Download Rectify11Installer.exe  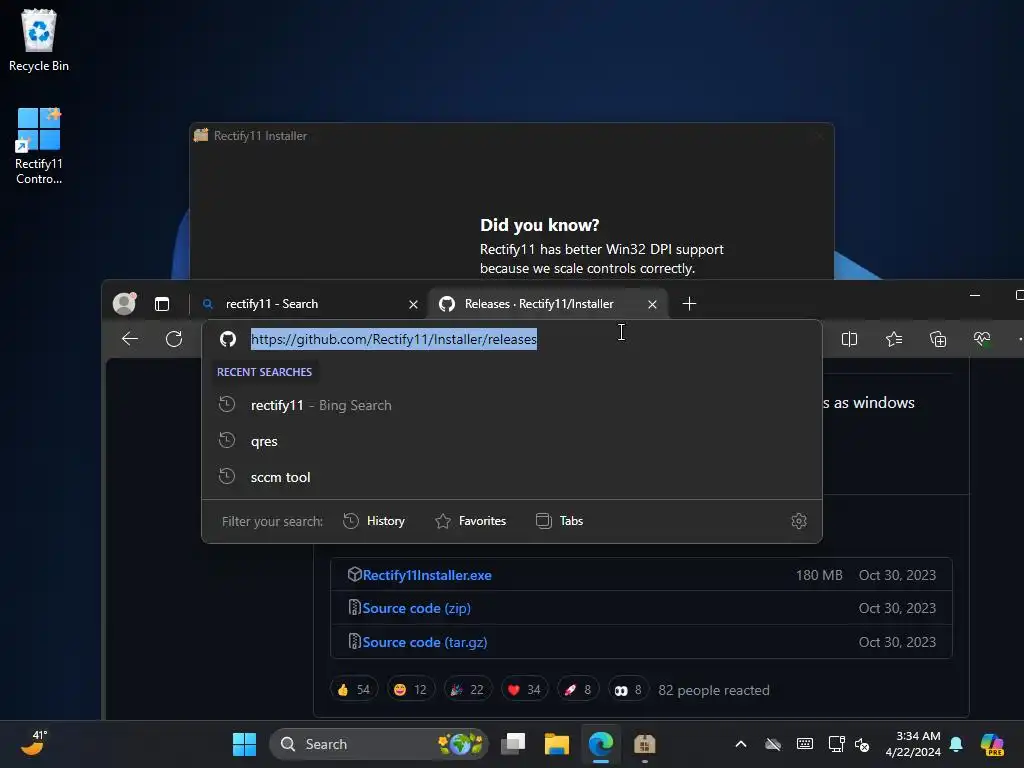click(427, 575)
